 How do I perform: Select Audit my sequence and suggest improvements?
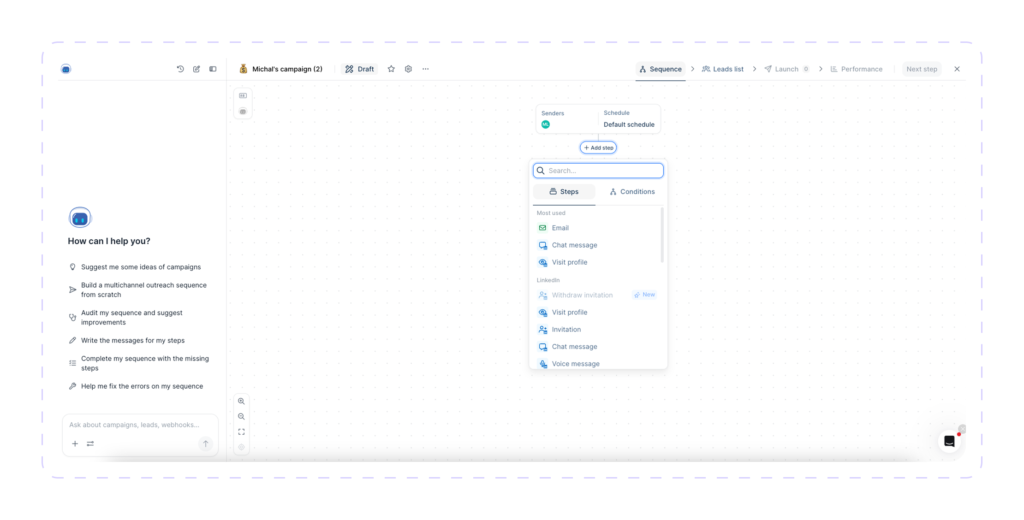click(132, 317)
